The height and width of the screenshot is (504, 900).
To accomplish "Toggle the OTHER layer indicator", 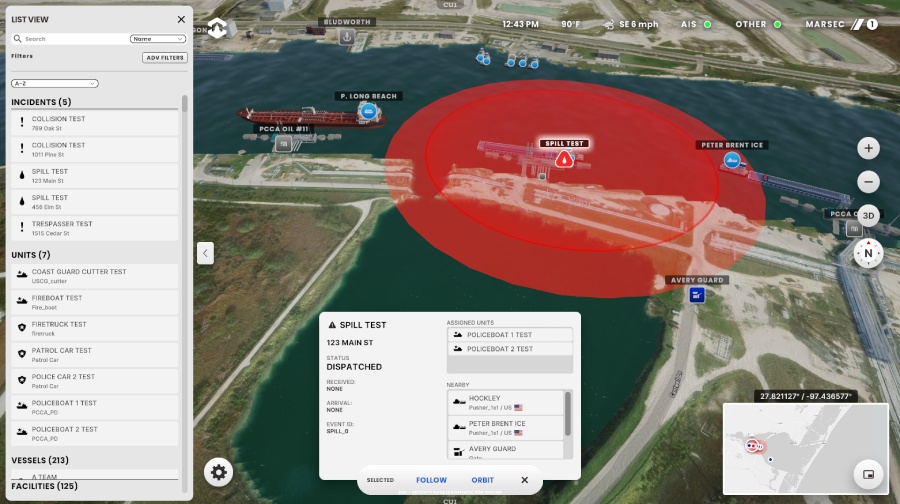I will 759,24.
